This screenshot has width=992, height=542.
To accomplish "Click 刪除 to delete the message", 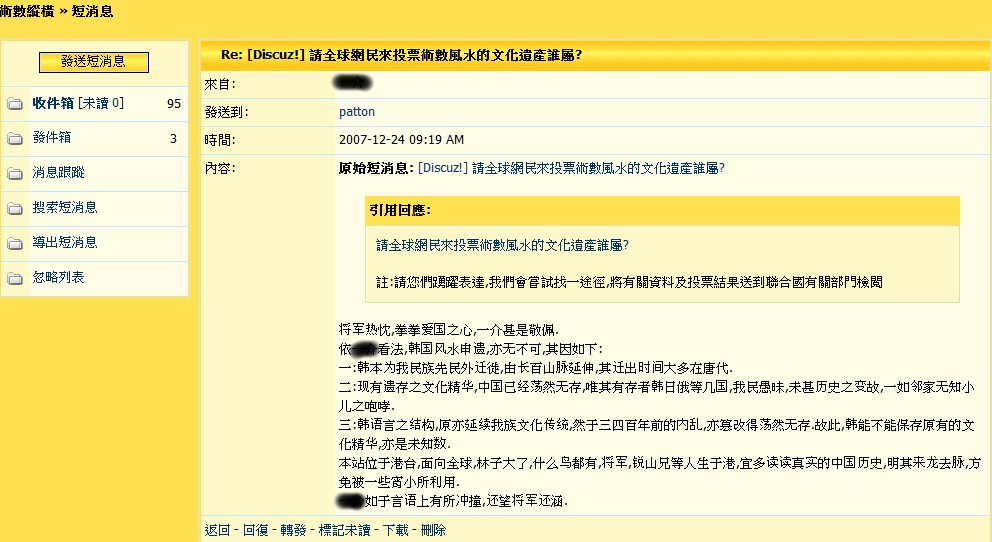I will (433, 530).
